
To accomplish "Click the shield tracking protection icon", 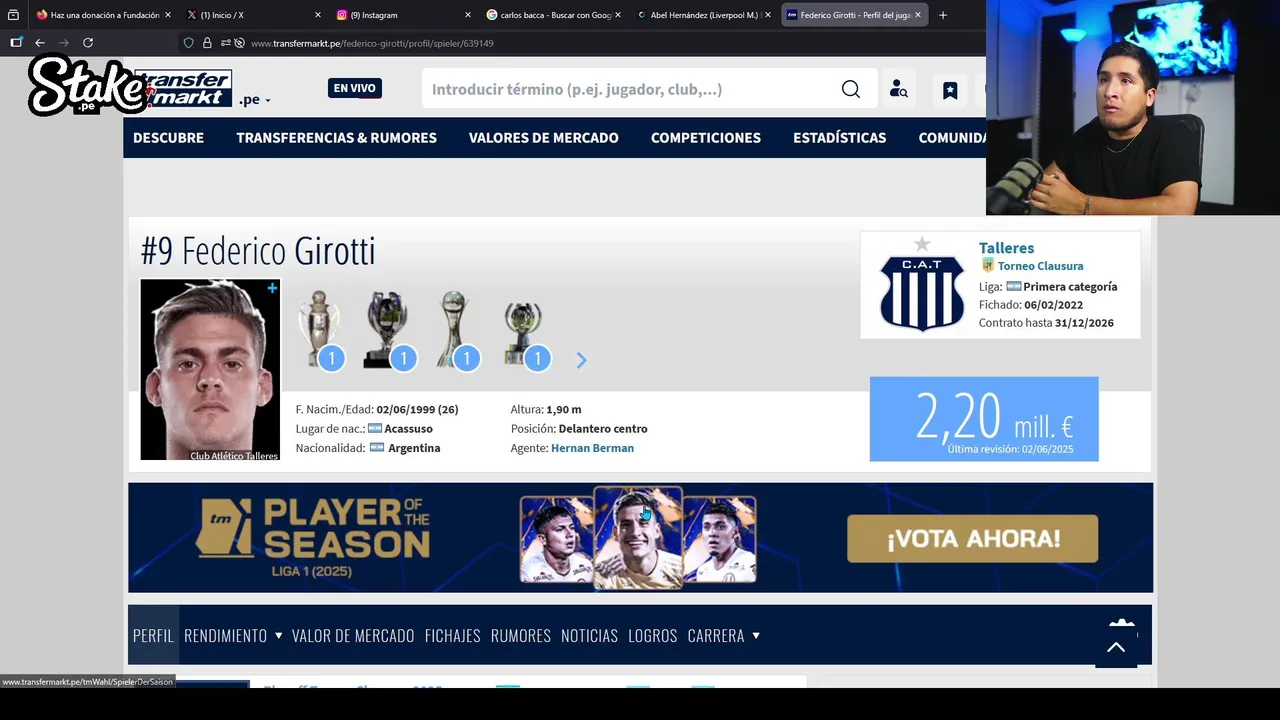I will [188, 43].
